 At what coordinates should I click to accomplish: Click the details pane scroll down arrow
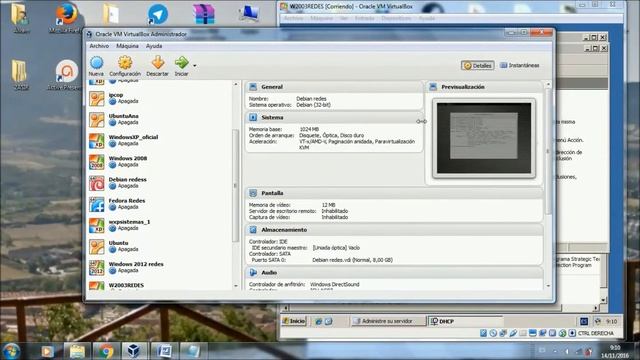pos(548,286)
